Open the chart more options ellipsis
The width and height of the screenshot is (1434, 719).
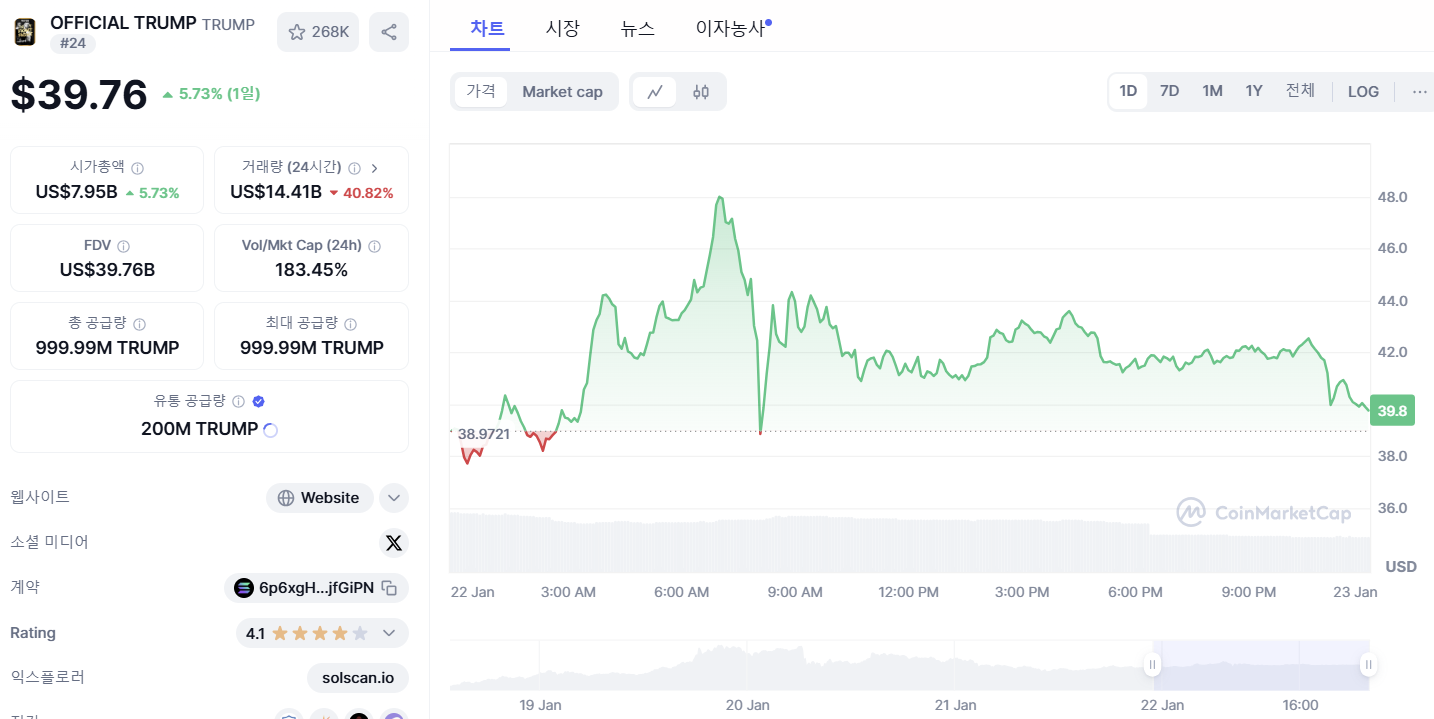pyautogui.click(x=1419, y=91)
